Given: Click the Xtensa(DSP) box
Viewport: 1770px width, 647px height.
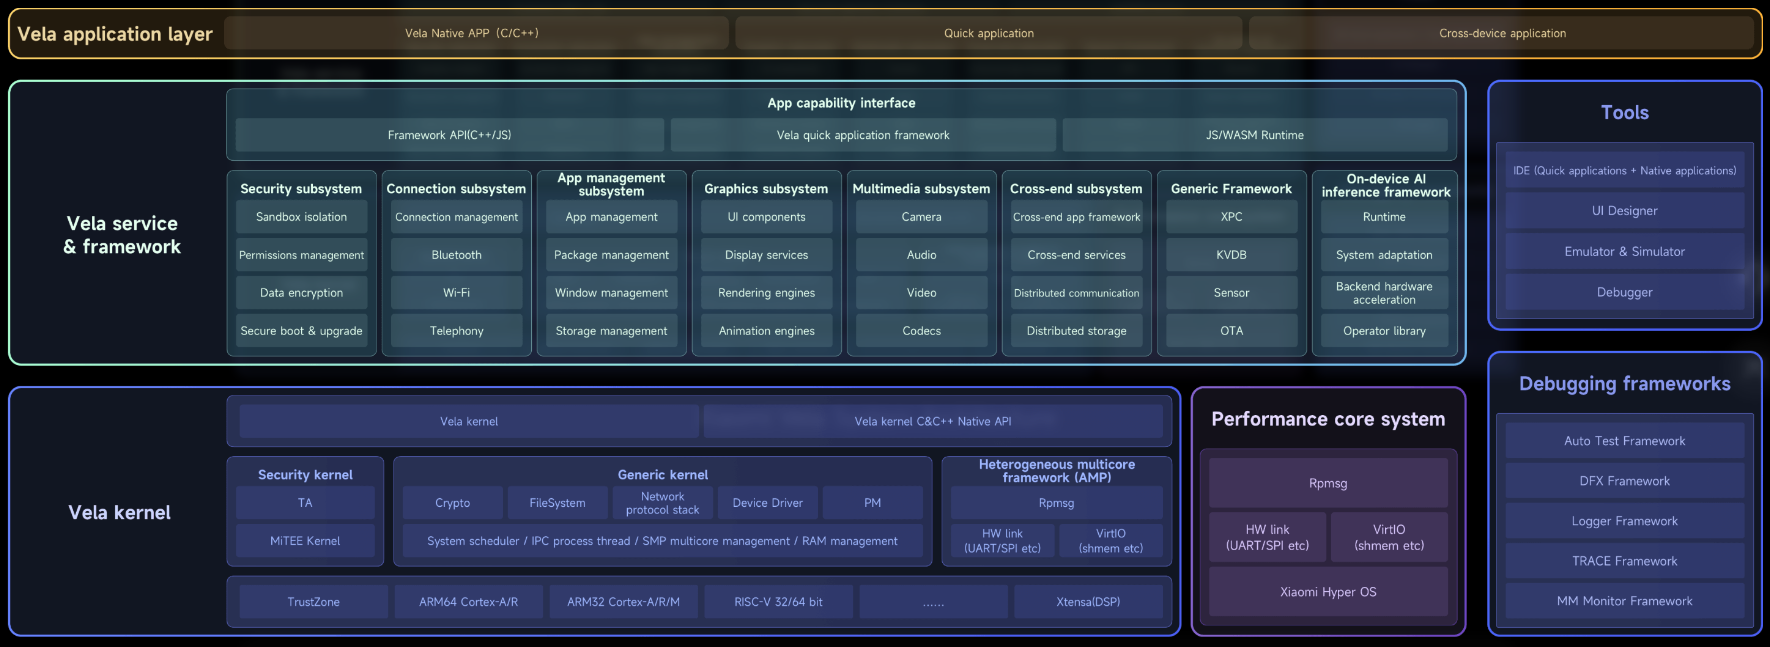Looking at the screenshot, I should pyautogui.click(x=1089, y=602).
